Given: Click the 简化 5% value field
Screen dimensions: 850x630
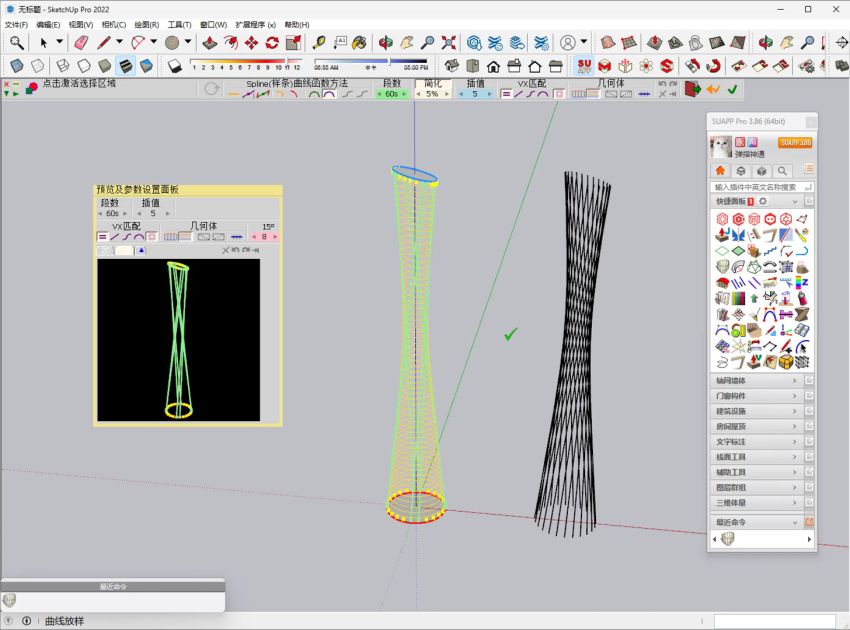Looking at the screenshot, I should pyautogui.click(x=432, y=94).
